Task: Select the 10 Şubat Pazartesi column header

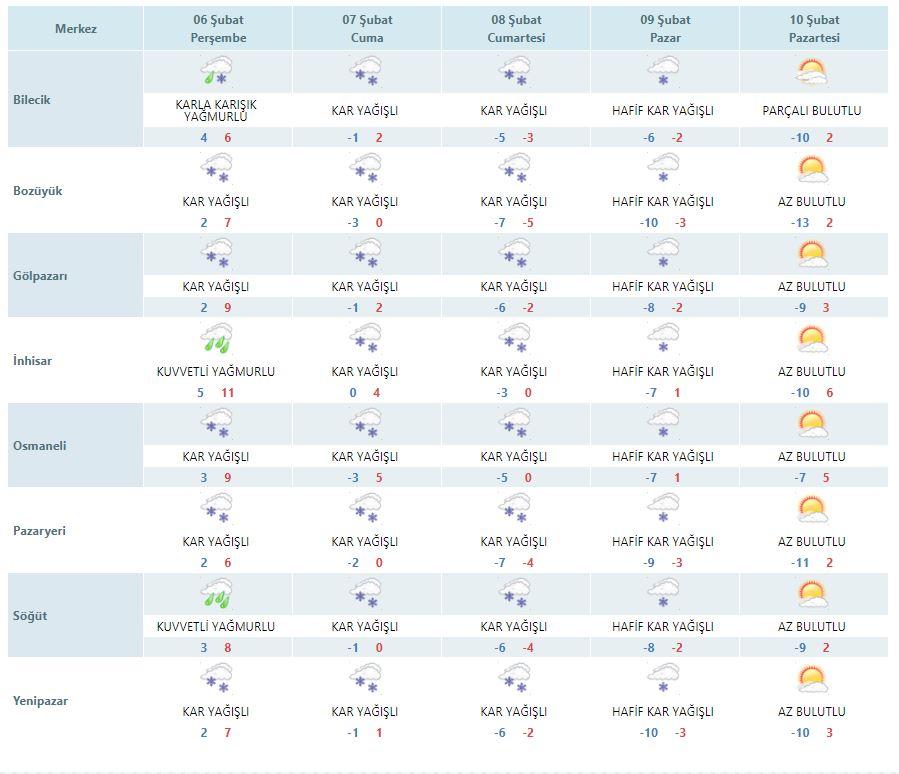Action: [812, 28]
